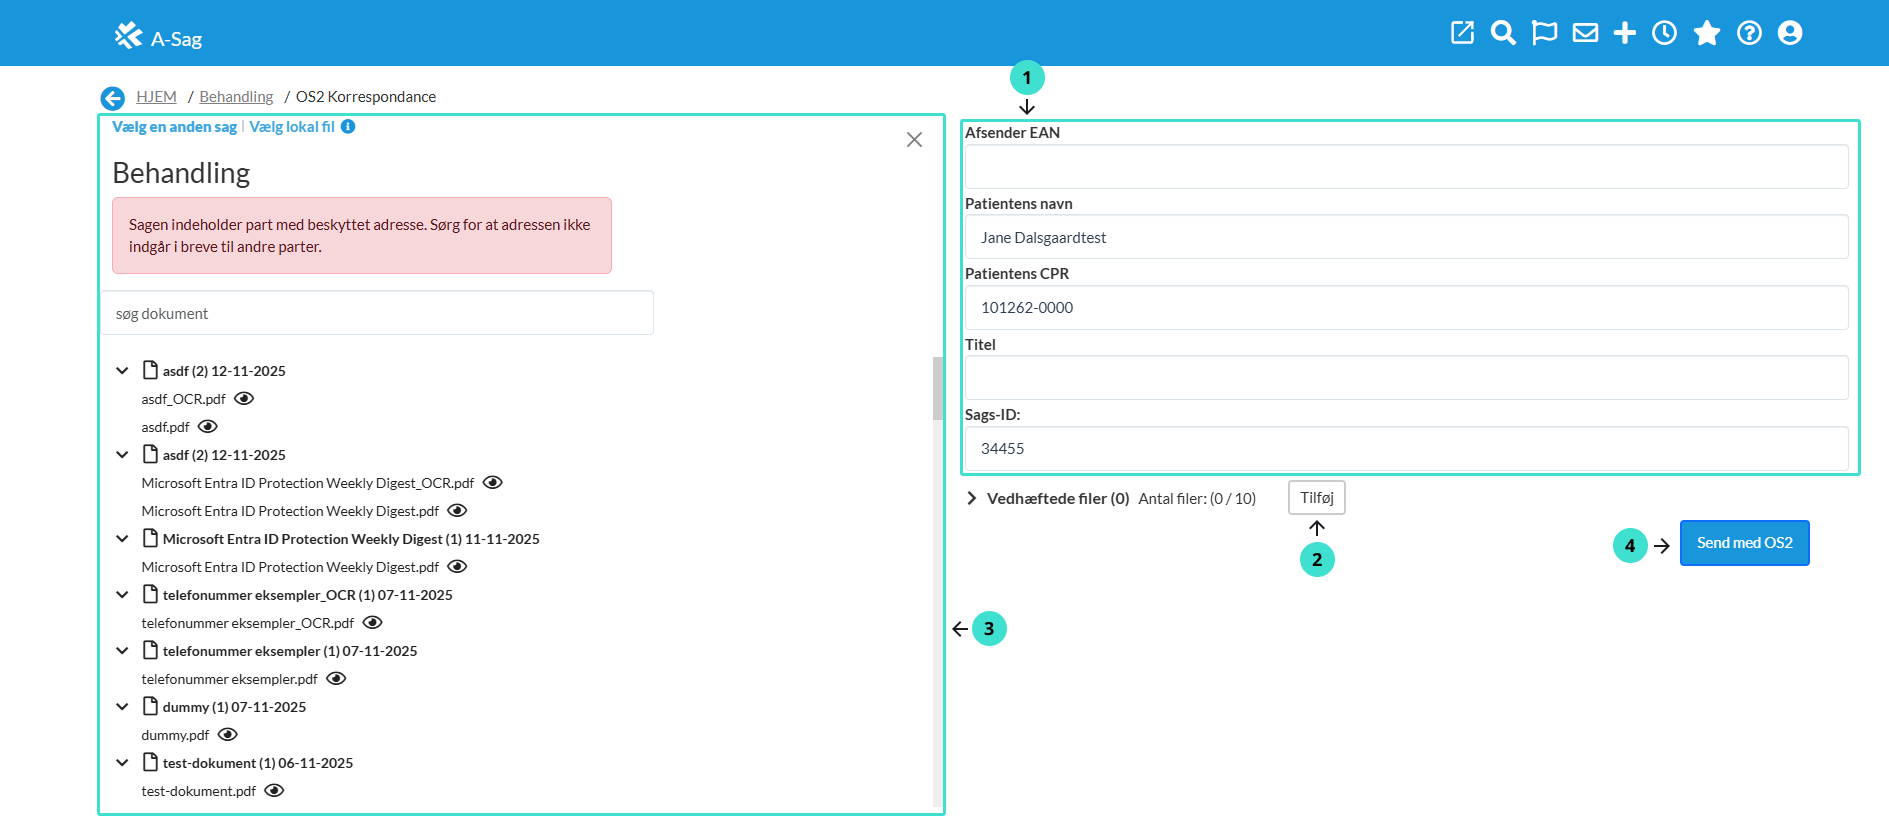Click the search magnifier icon in header
Viewport: 1889px width, 816px height.
[1502, 33]
